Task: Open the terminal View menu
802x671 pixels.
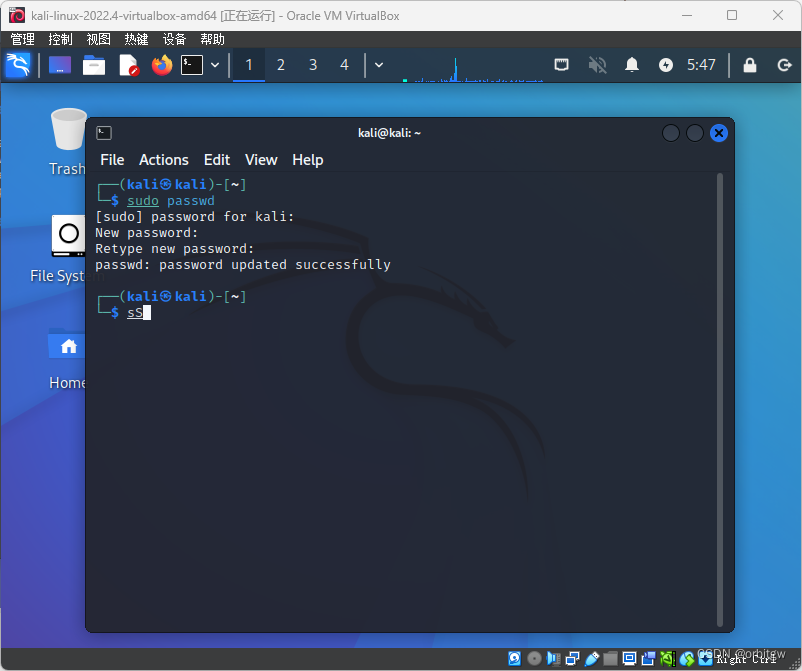Action: click(261, 160)
